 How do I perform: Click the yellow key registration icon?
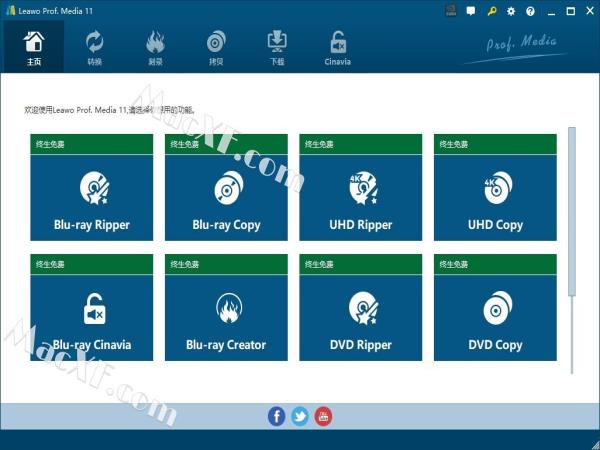[x=491, y=11]
